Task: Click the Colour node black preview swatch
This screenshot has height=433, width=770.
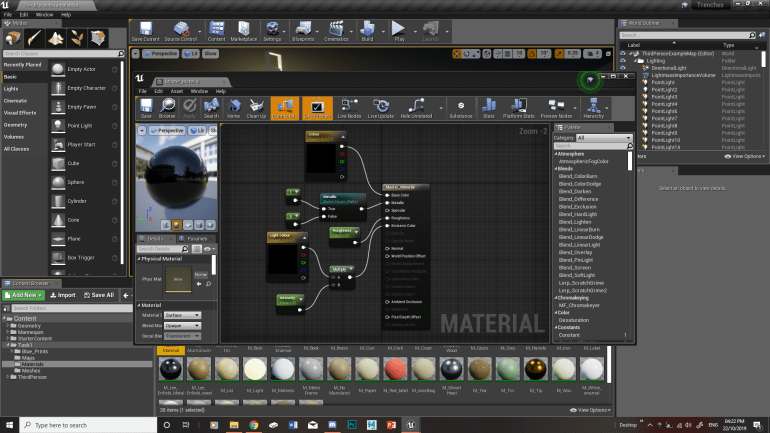Action: coord(321,158)
